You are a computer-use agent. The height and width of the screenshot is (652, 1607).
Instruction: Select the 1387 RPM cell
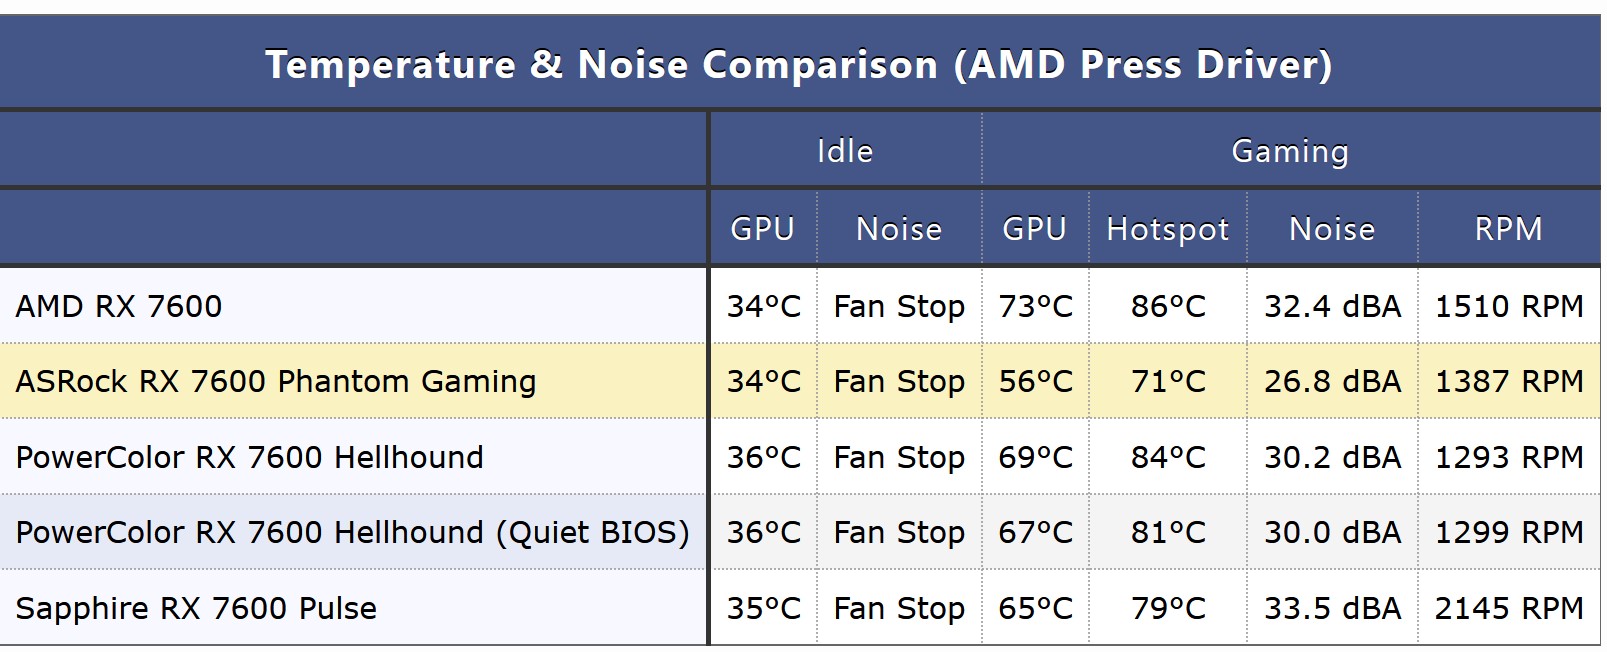point(1509,381)
